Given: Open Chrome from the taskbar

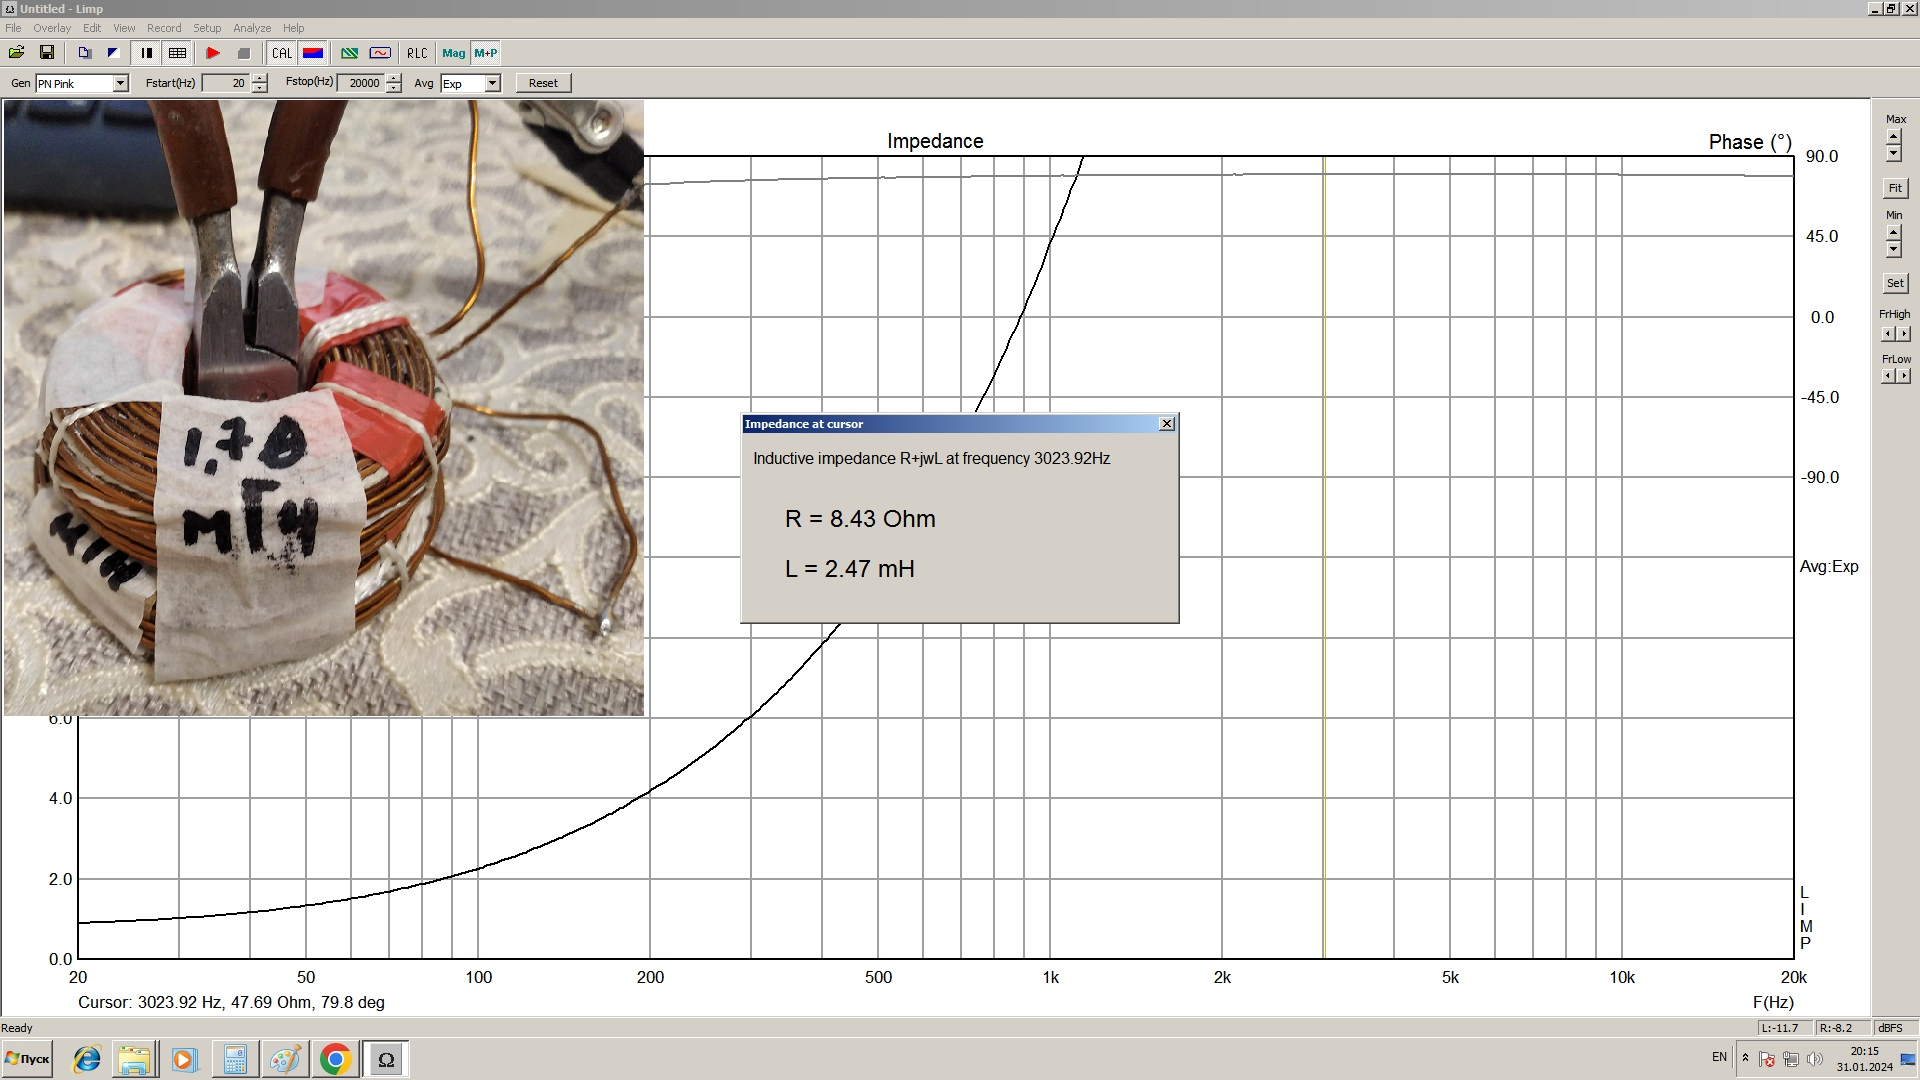Looking at the screenshot, I should (335, 1059).
